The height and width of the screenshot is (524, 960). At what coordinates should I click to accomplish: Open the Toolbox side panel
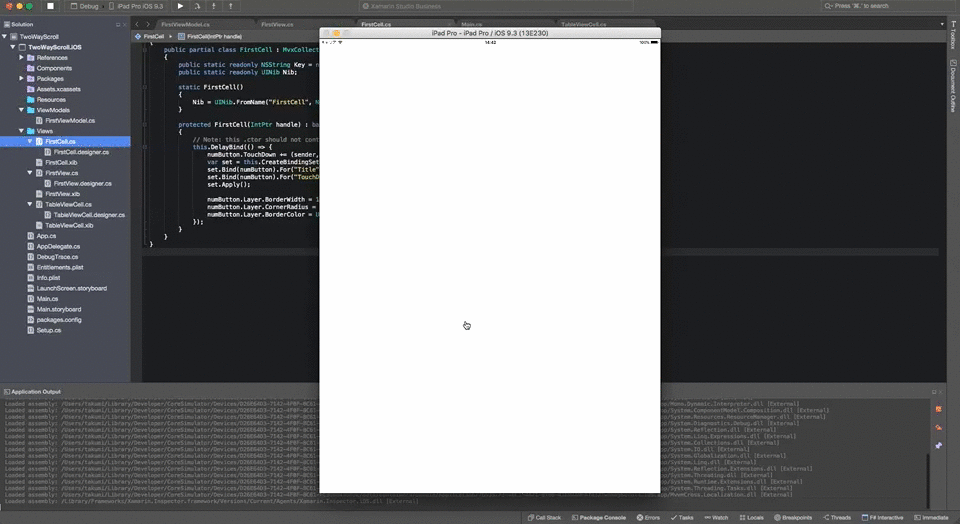pyautogui.click(x=953, y=35)
